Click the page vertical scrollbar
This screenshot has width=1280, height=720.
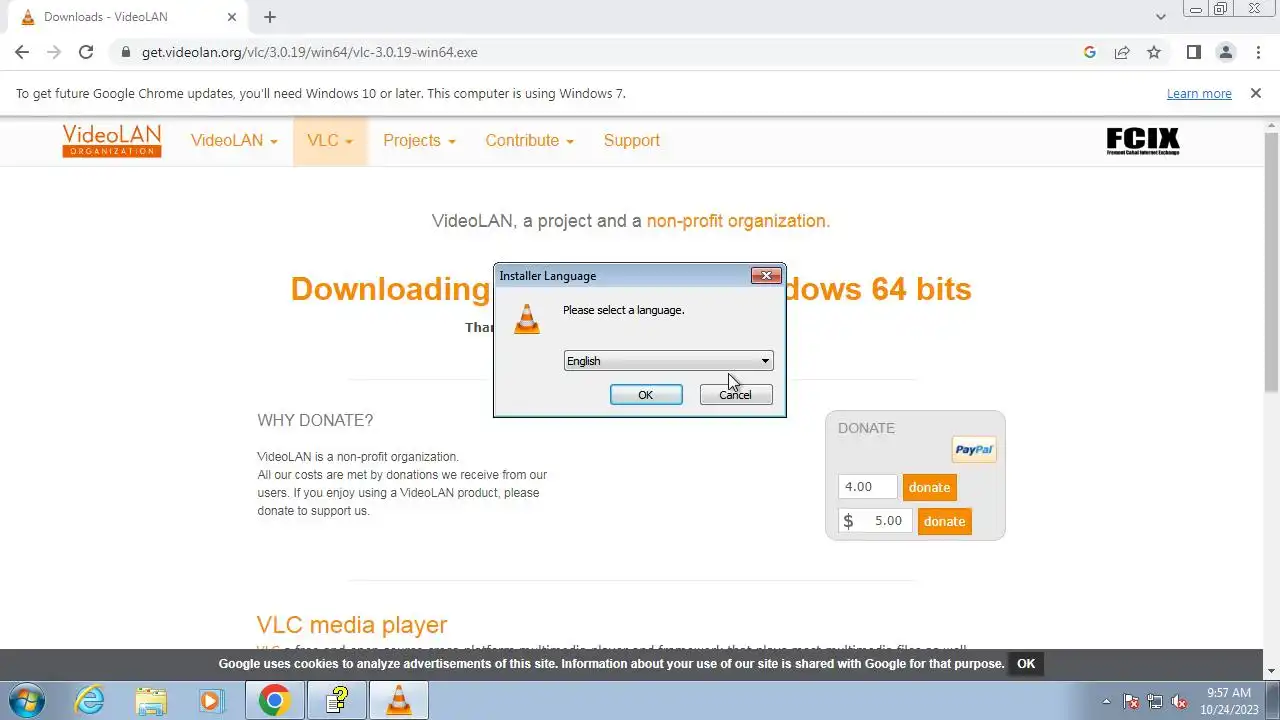pyautogui.click(x=1271, y=260)
